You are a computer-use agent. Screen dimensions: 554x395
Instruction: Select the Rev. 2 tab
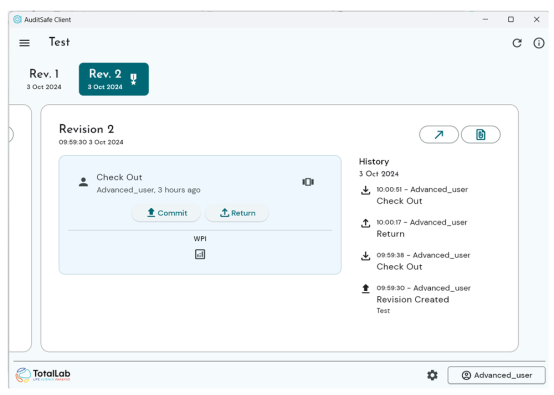(x=114, y=79)
